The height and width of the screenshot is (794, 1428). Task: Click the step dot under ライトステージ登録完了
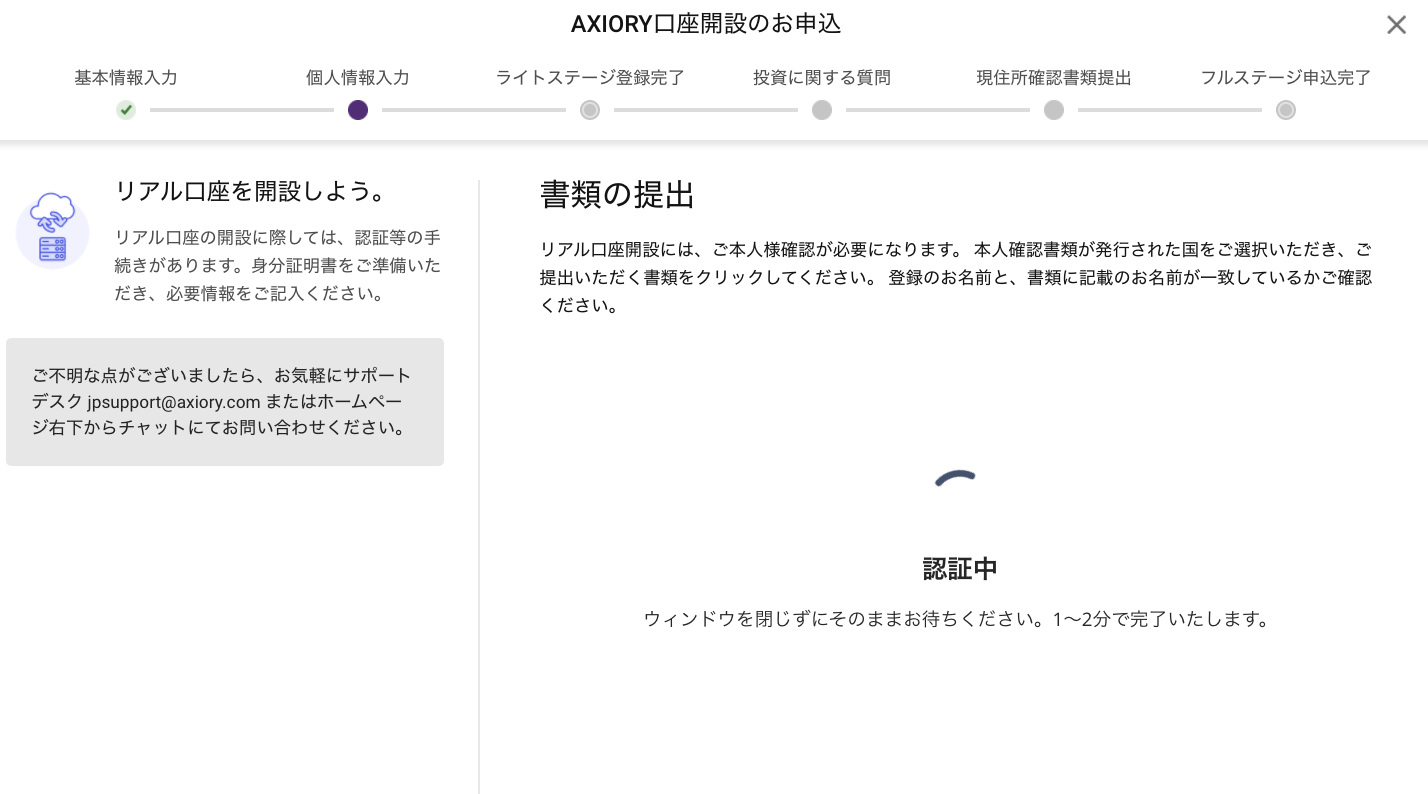point(590,110)
